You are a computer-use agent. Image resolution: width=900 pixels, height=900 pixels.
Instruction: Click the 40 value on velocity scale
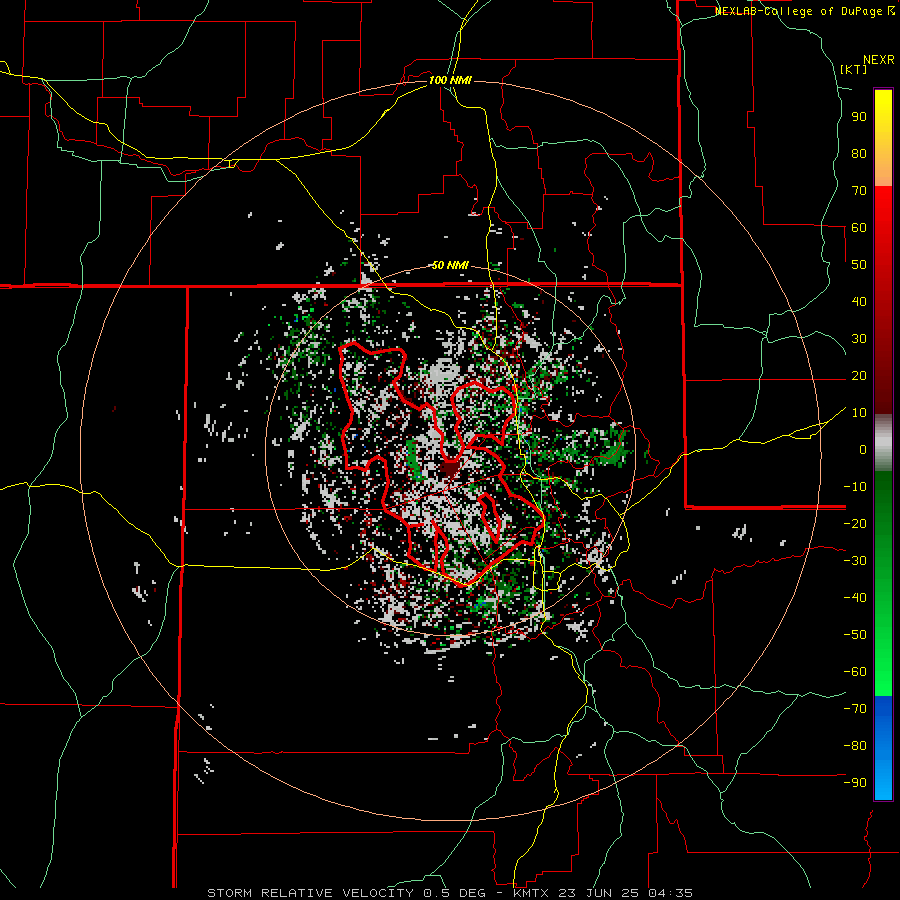pos(859,301)
